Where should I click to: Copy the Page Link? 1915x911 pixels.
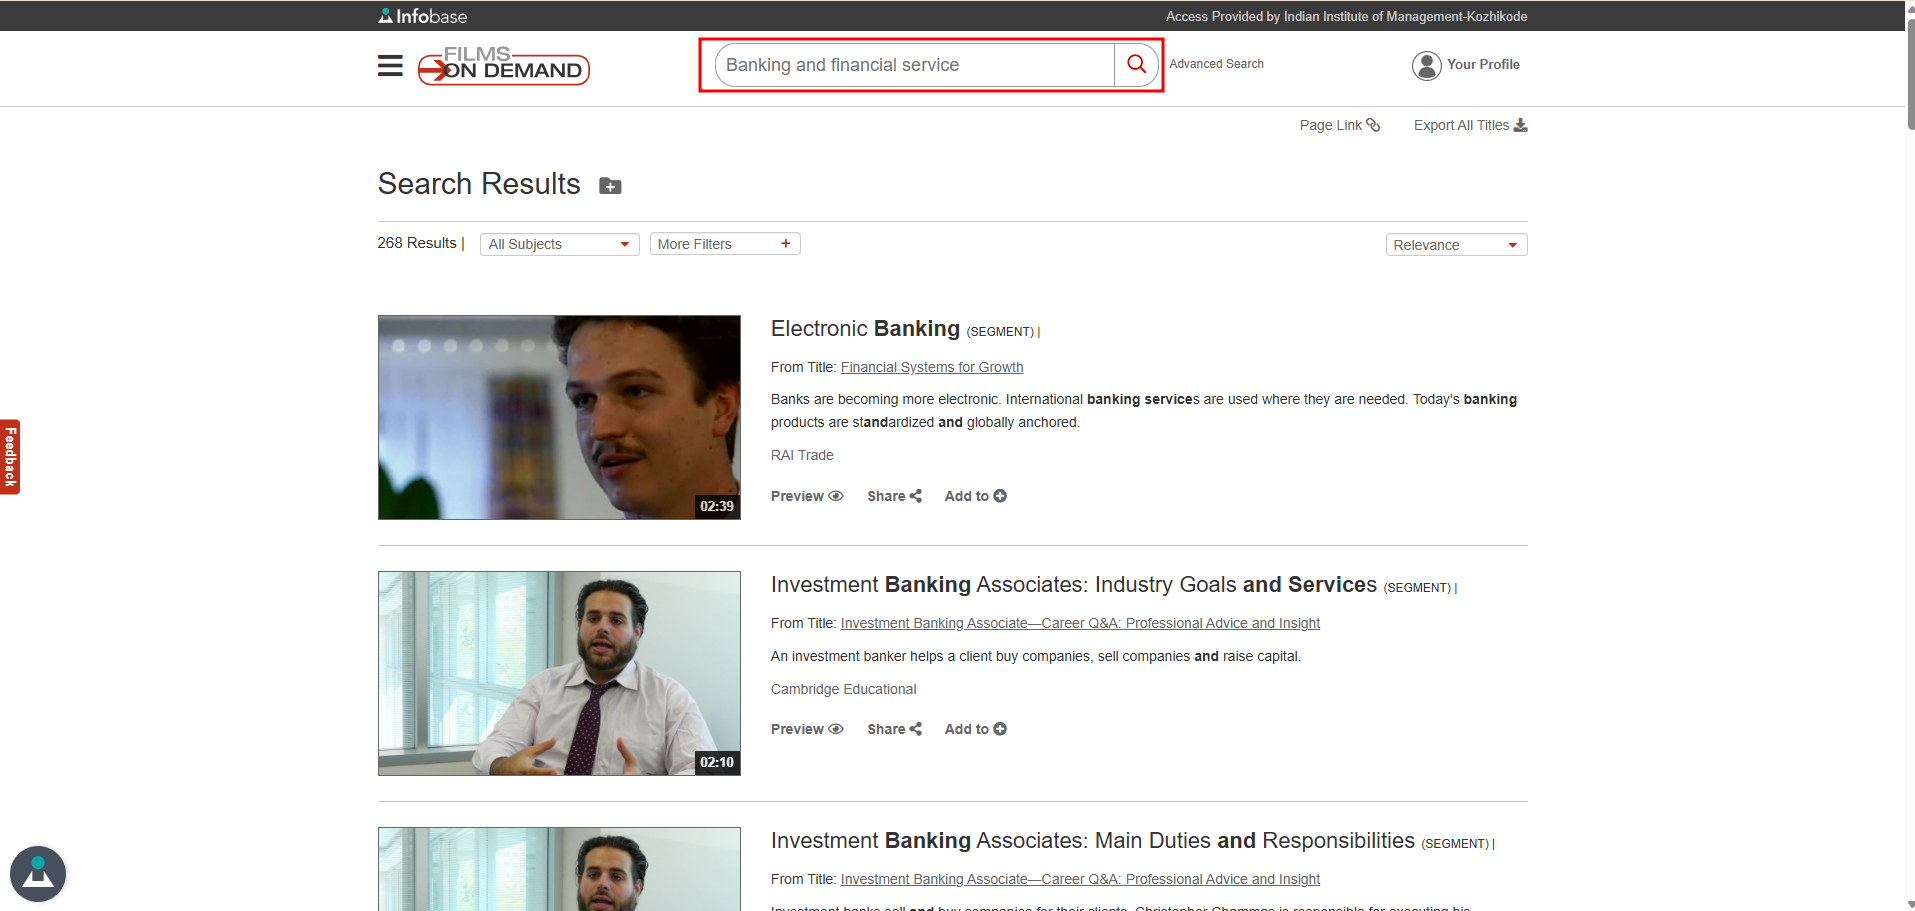coord(1339,125)
